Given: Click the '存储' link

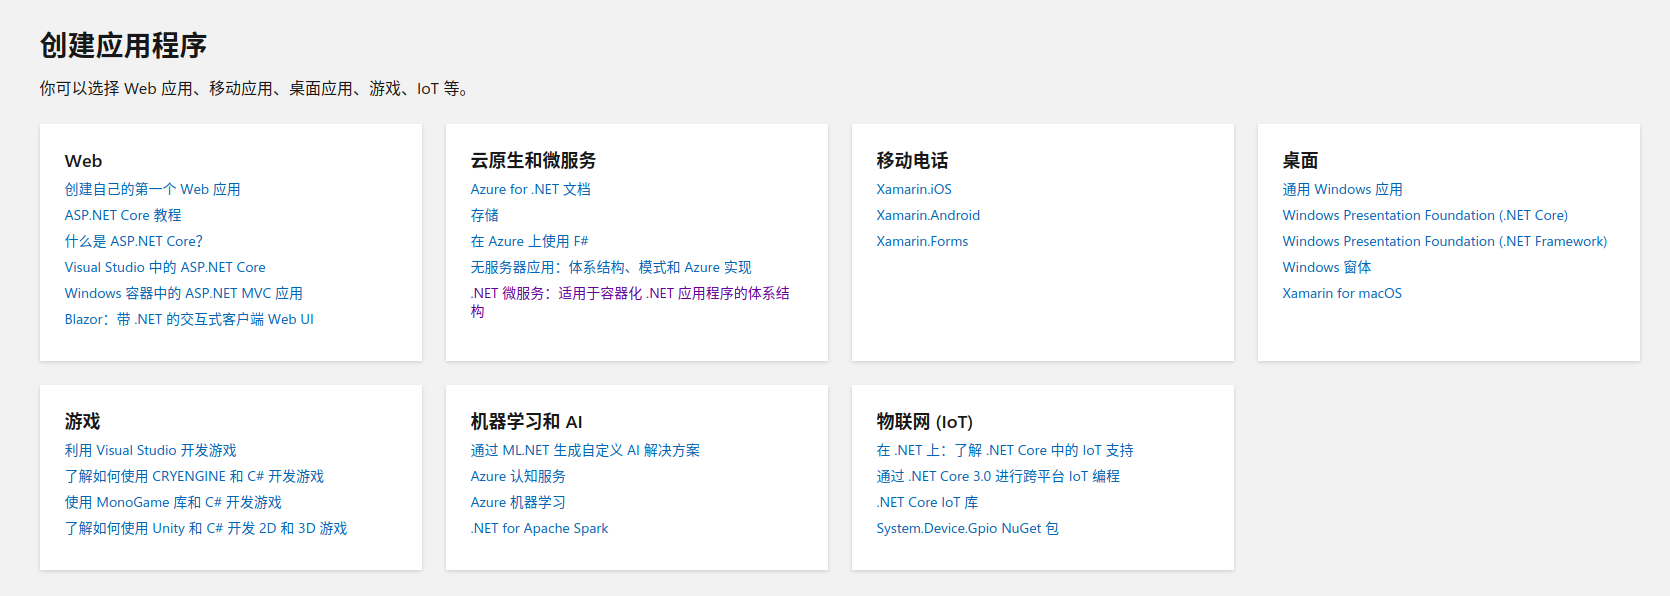Looking at the screenshot, I should point(485,215).
